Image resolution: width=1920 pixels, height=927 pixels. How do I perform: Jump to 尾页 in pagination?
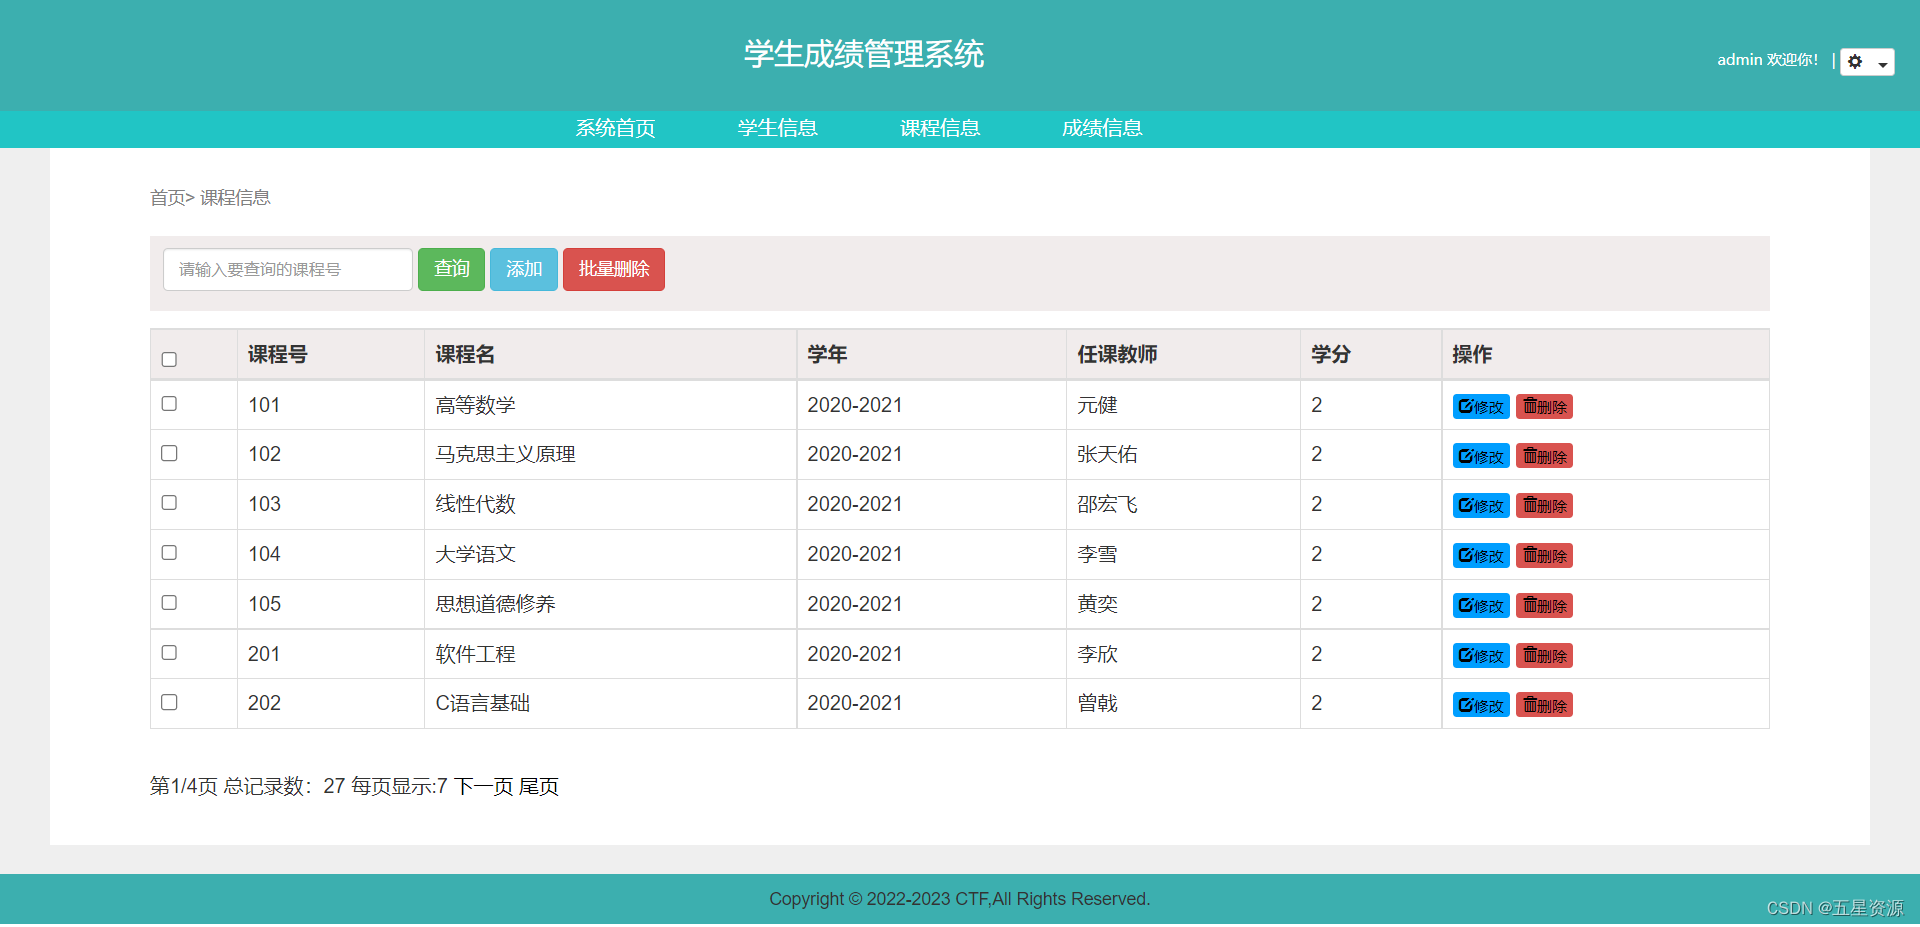coord(538,787)
